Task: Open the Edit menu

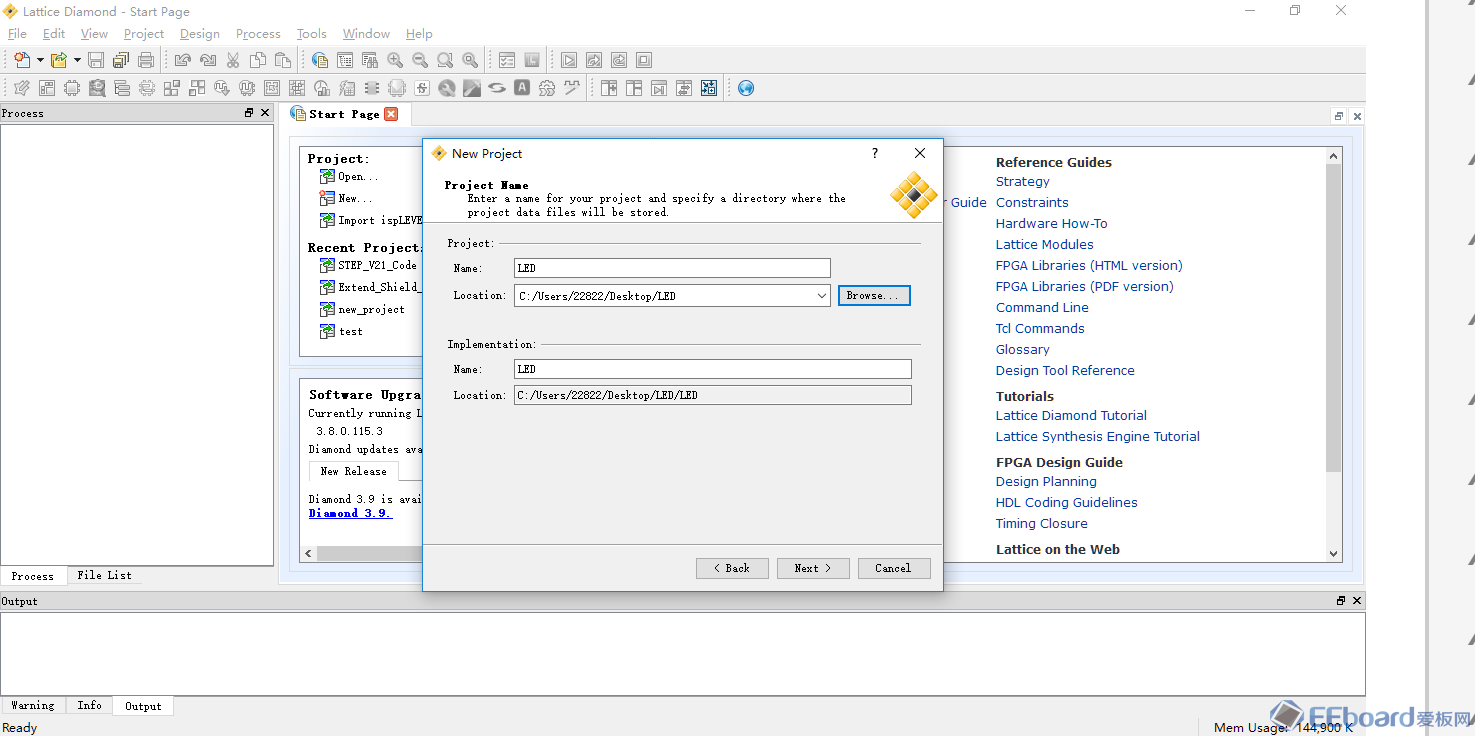Action: (54, 34)
